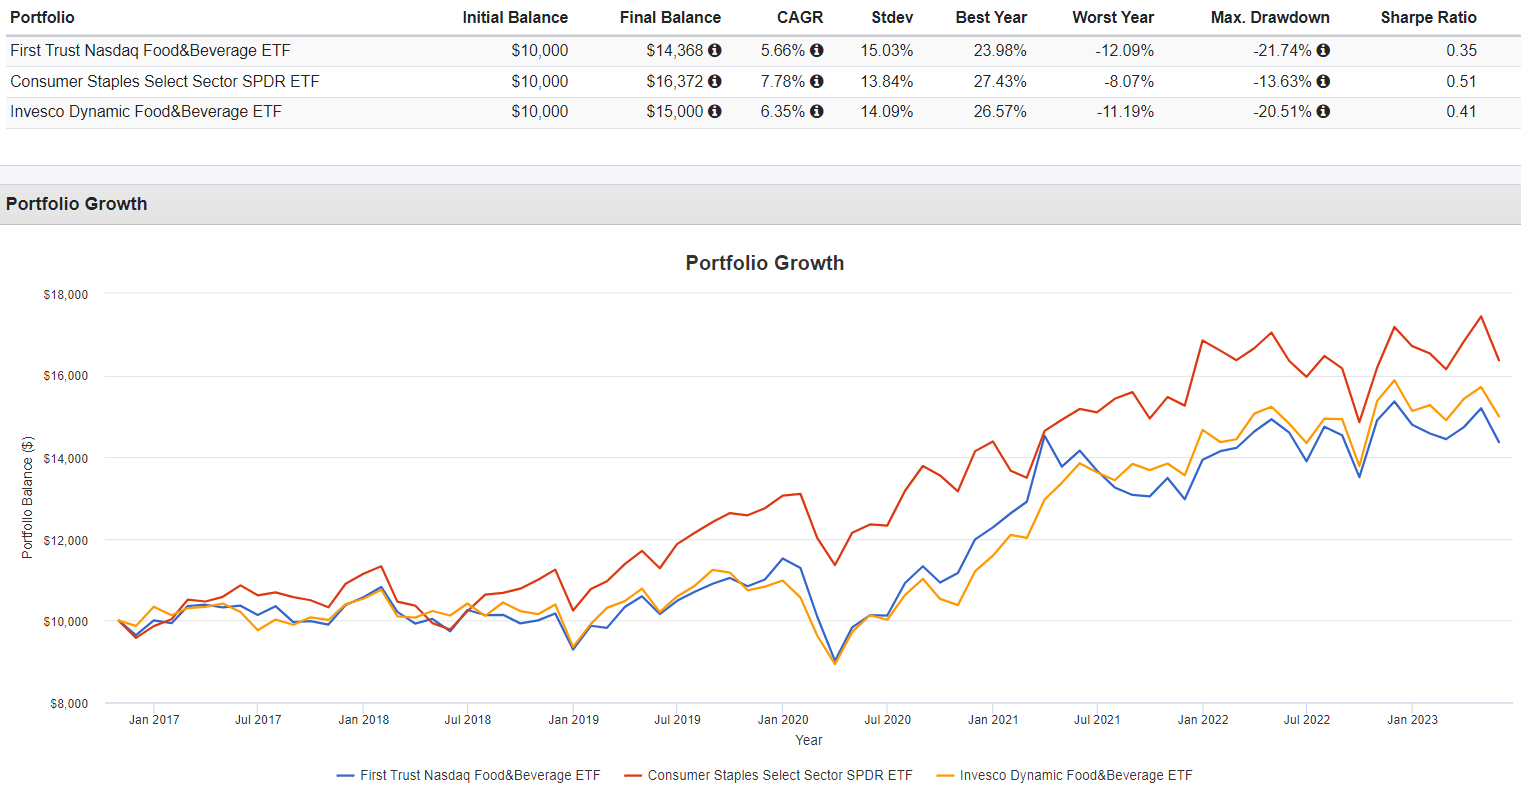The width and height of the screenshot is (1521, 789).
Task: Hide the Consumer Staples SPDR series via legend
Action: click(x=777, y=774)
